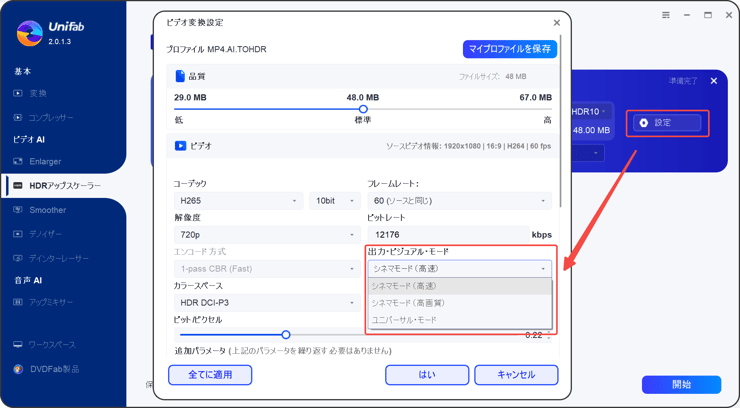
Task: Close the Unifab main window
Action: coord(729,15)
